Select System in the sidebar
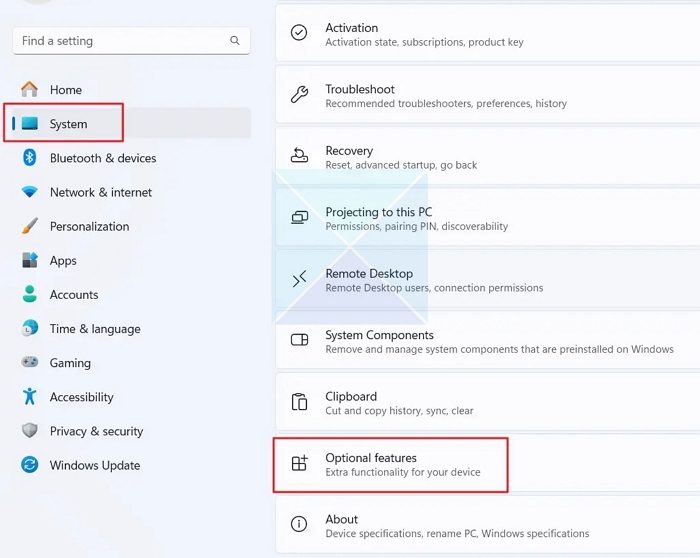 (68, 124)
